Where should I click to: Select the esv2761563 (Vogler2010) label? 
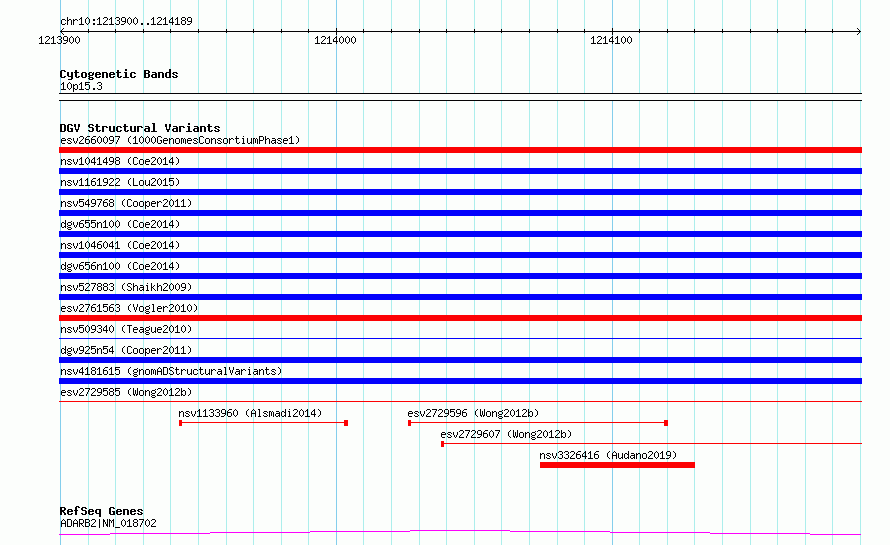pyautogui.click(x=129, y=308)
